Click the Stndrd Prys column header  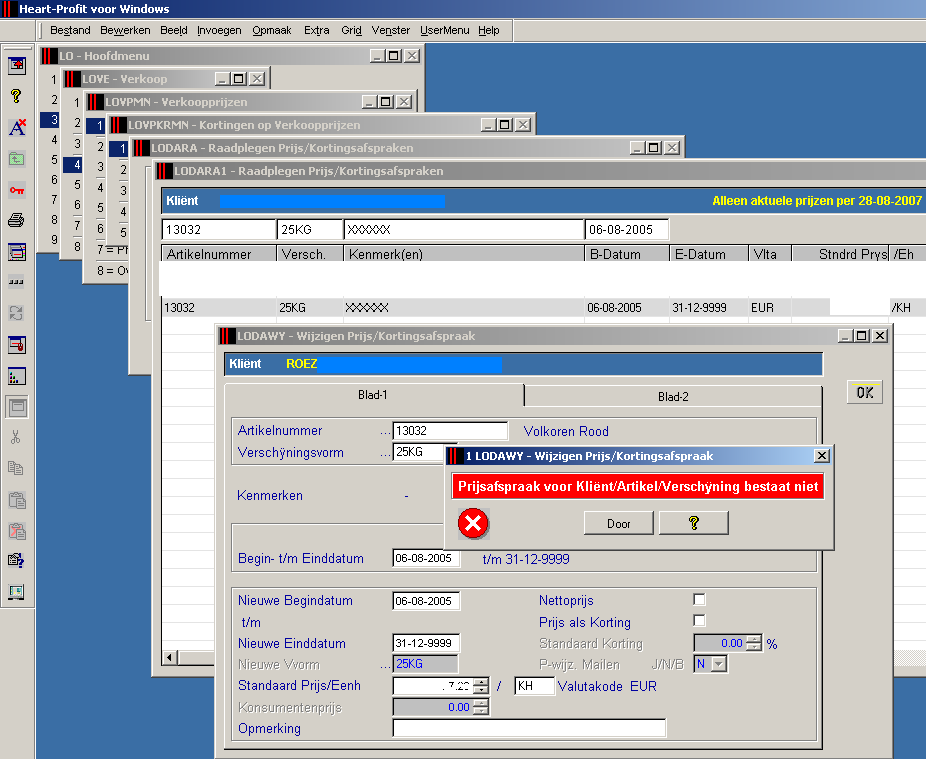(x=840, y=254)
